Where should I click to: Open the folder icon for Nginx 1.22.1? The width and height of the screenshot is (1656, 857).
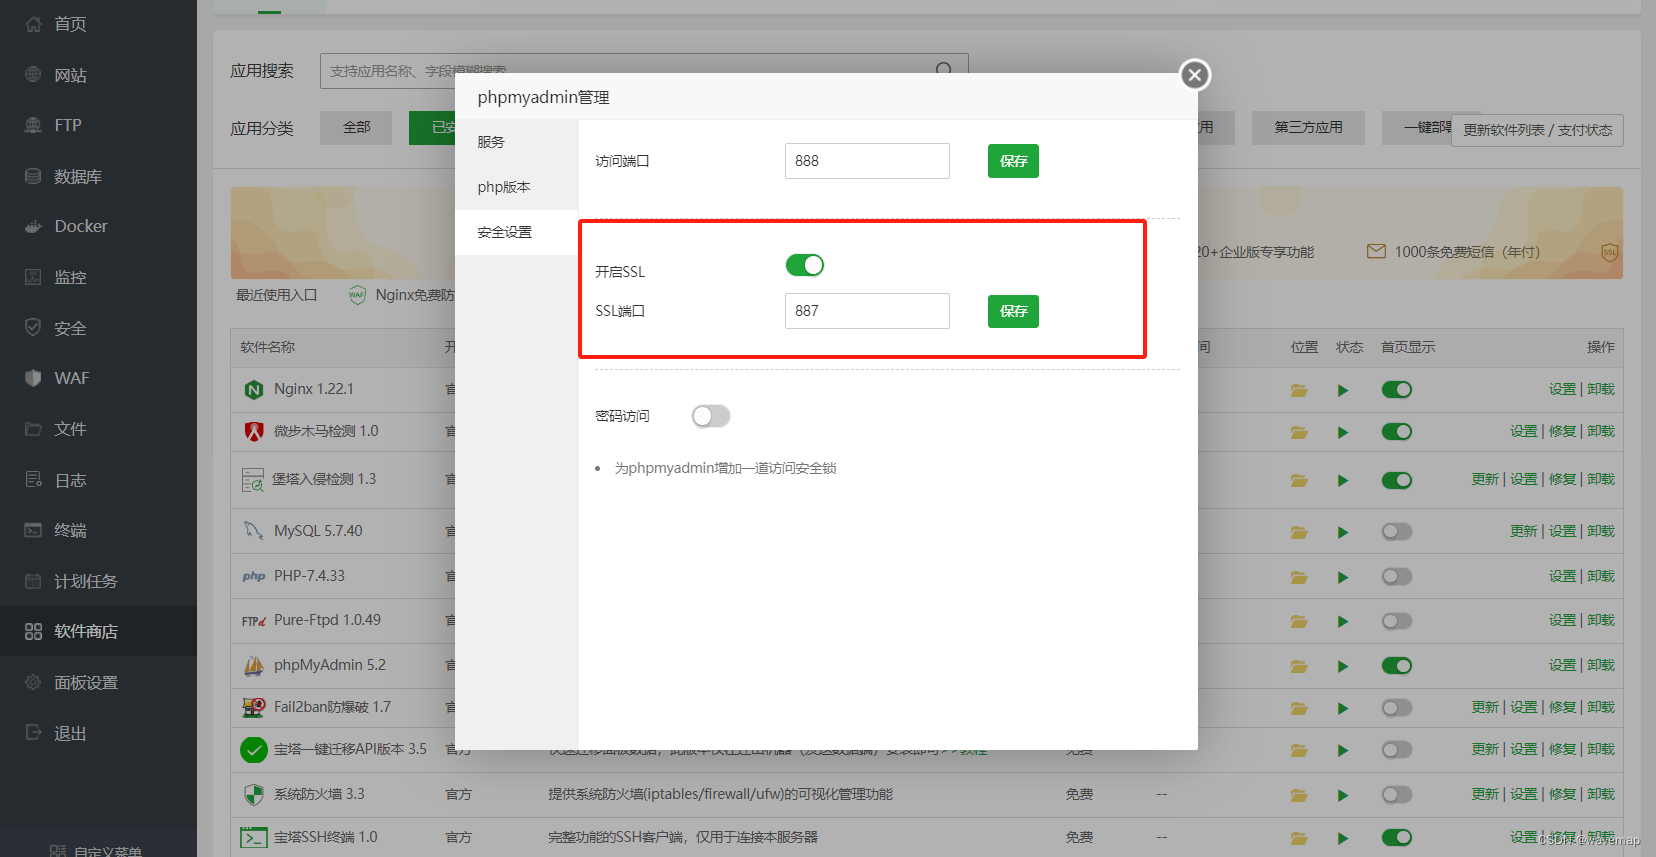[1299, 390]
